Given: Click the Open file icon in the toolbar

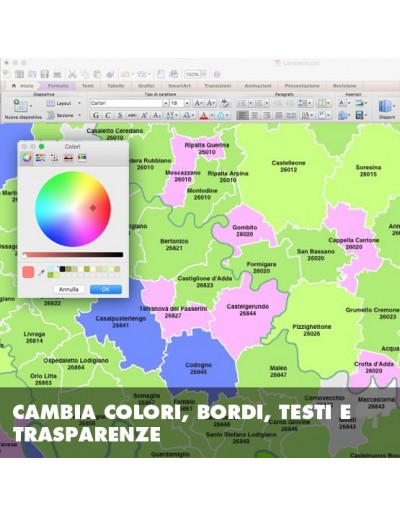Looking at the screenshot, I should click(32, 74).
